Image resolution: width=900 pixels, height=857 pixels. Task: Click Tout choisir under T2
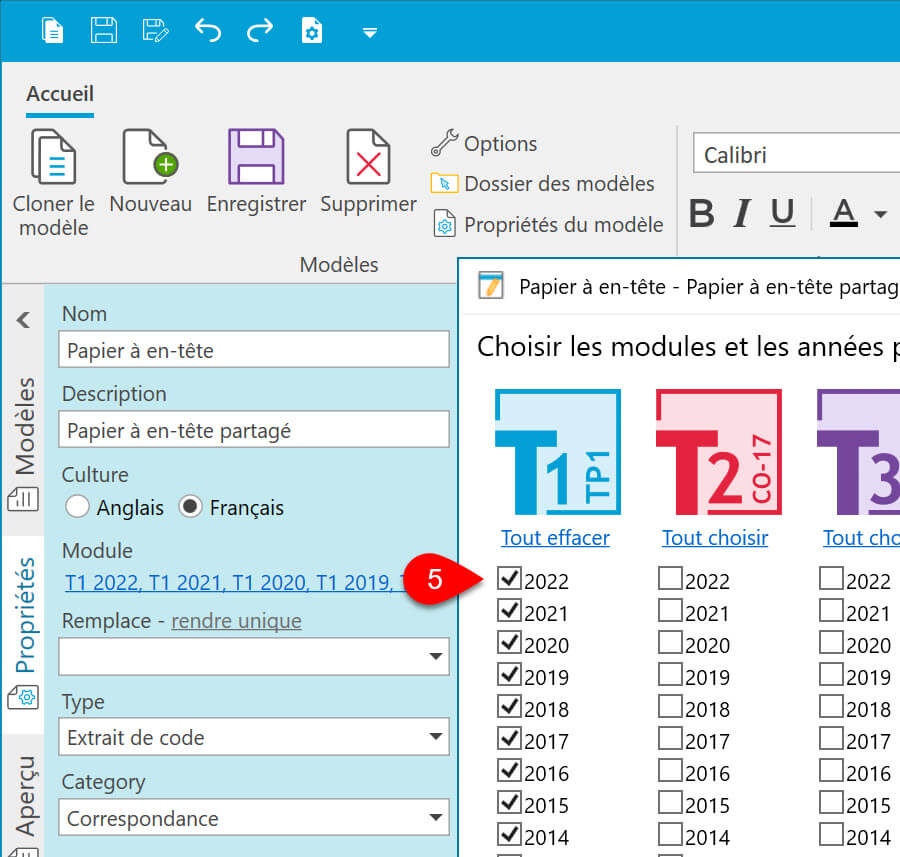pyautogui.click(x=715, y=538)
